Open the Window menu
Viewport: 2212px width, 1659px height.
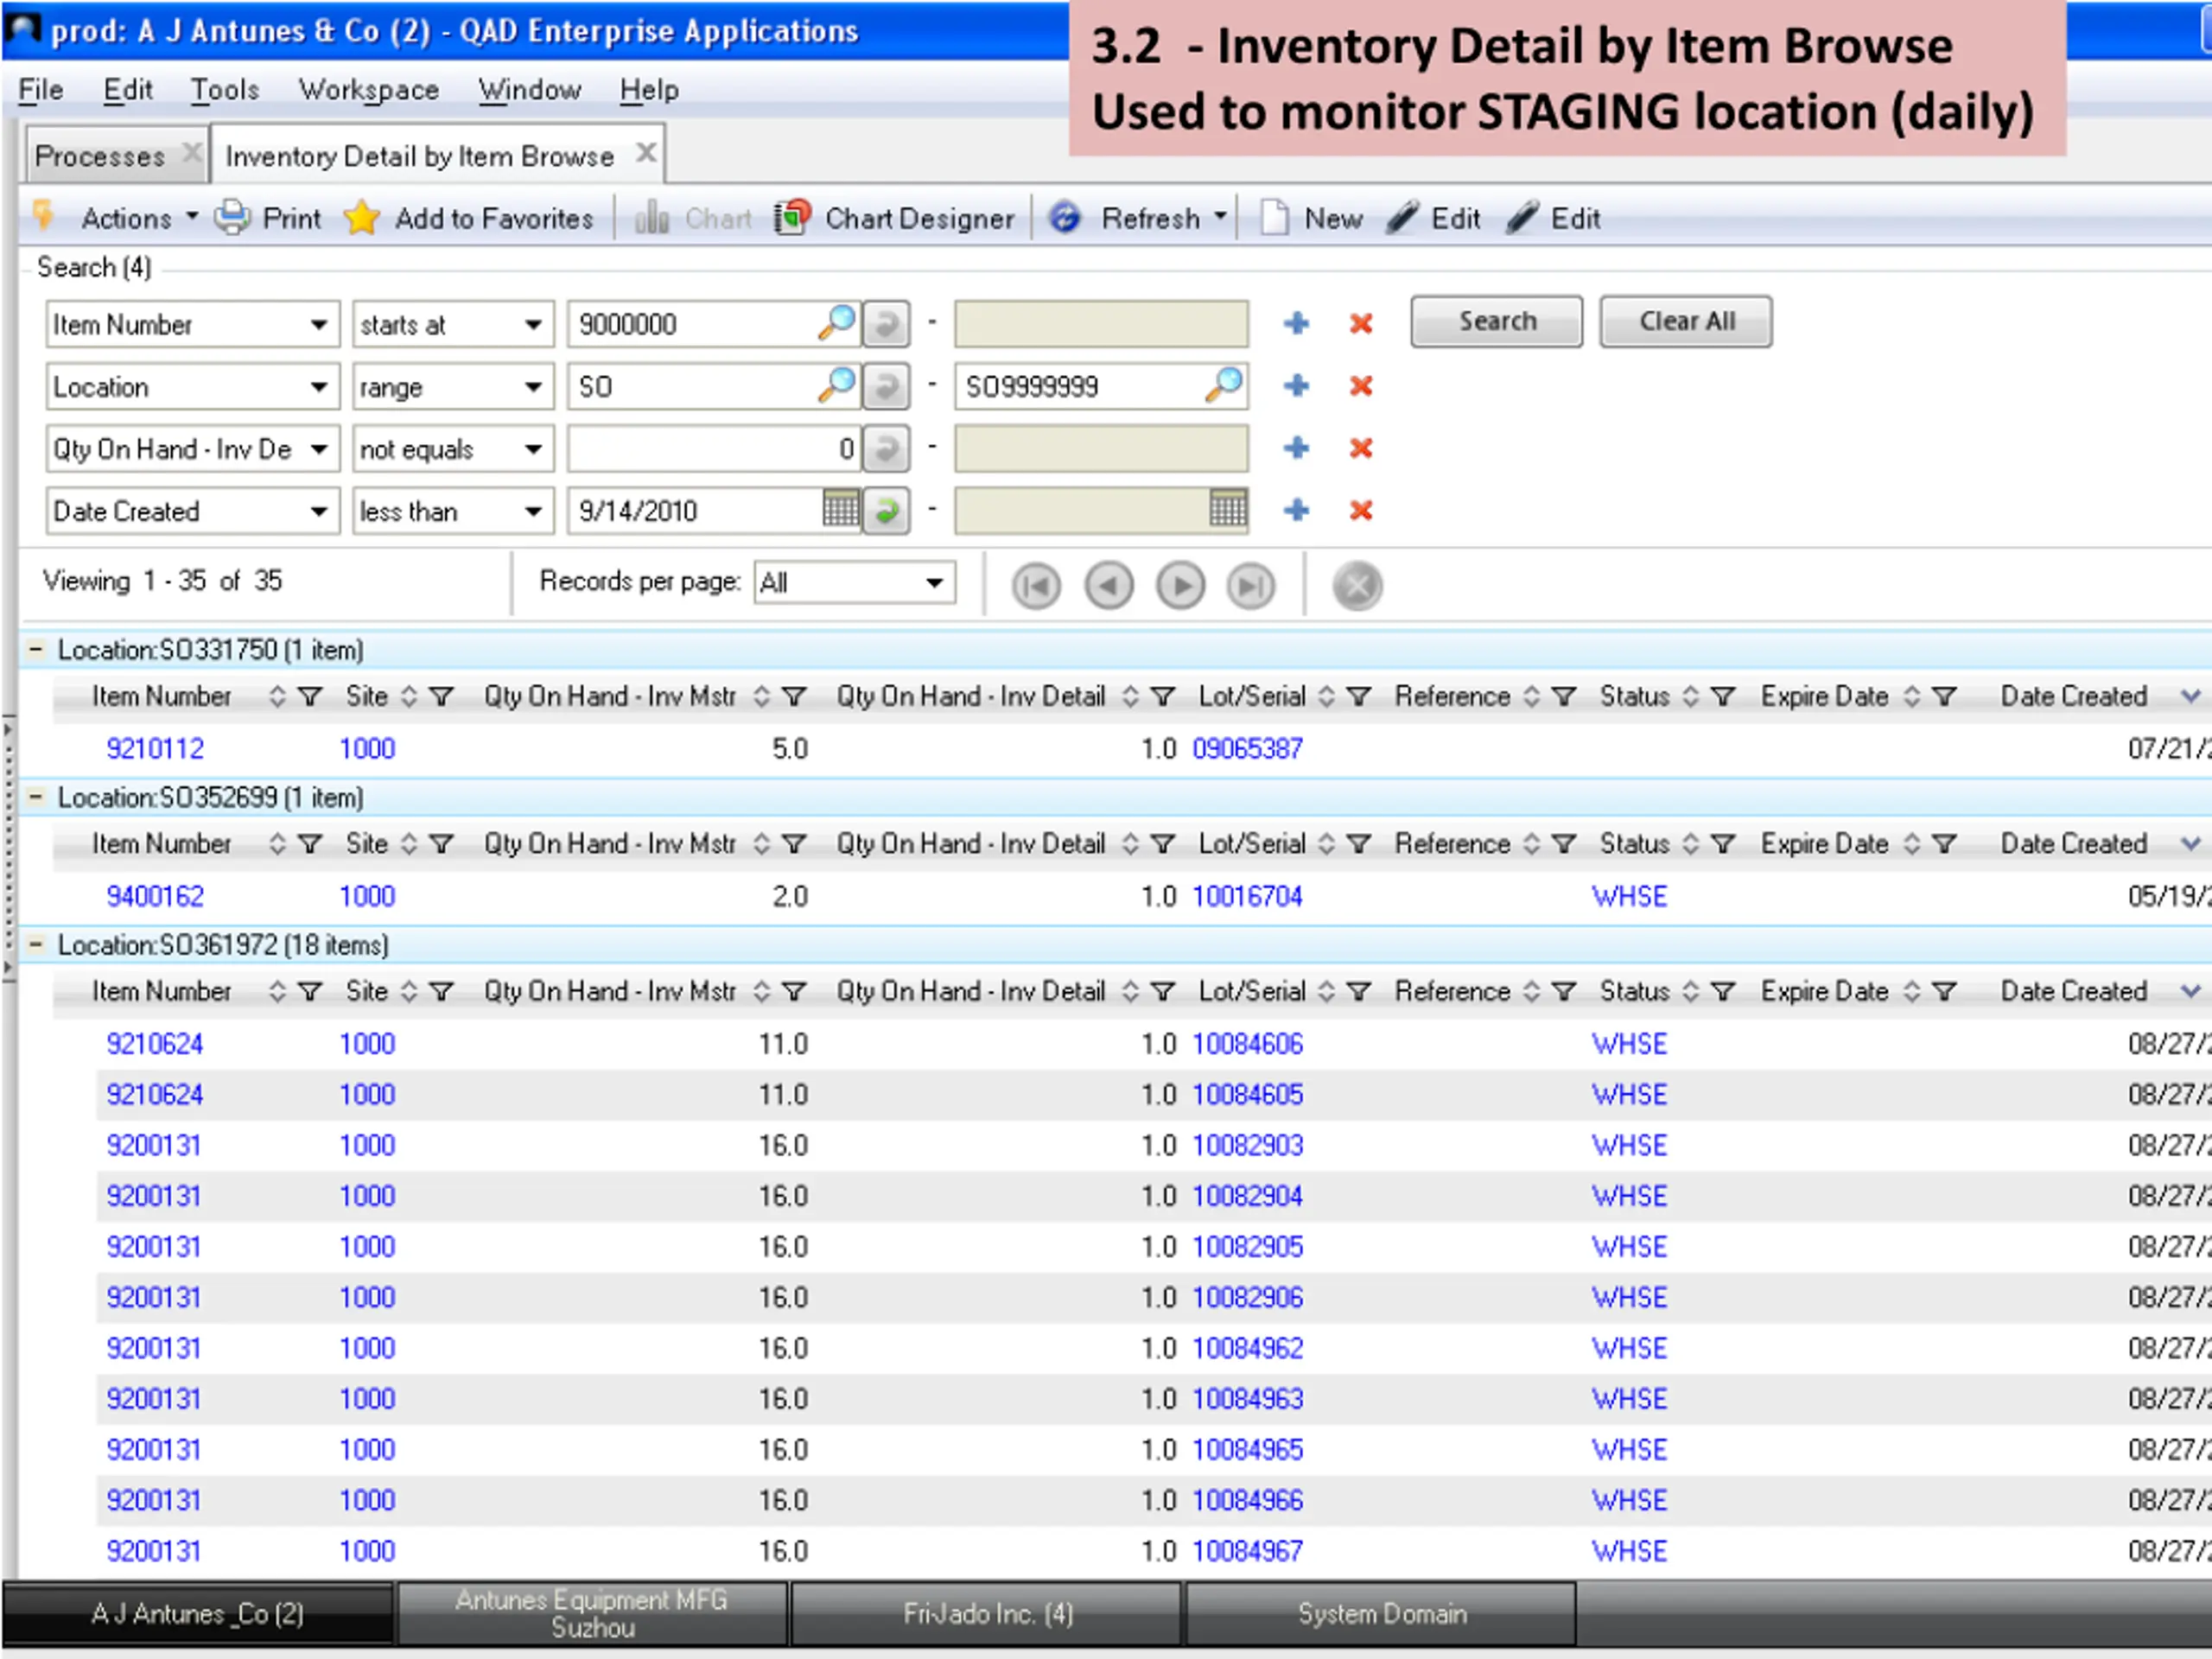click(x=530, y=89)
